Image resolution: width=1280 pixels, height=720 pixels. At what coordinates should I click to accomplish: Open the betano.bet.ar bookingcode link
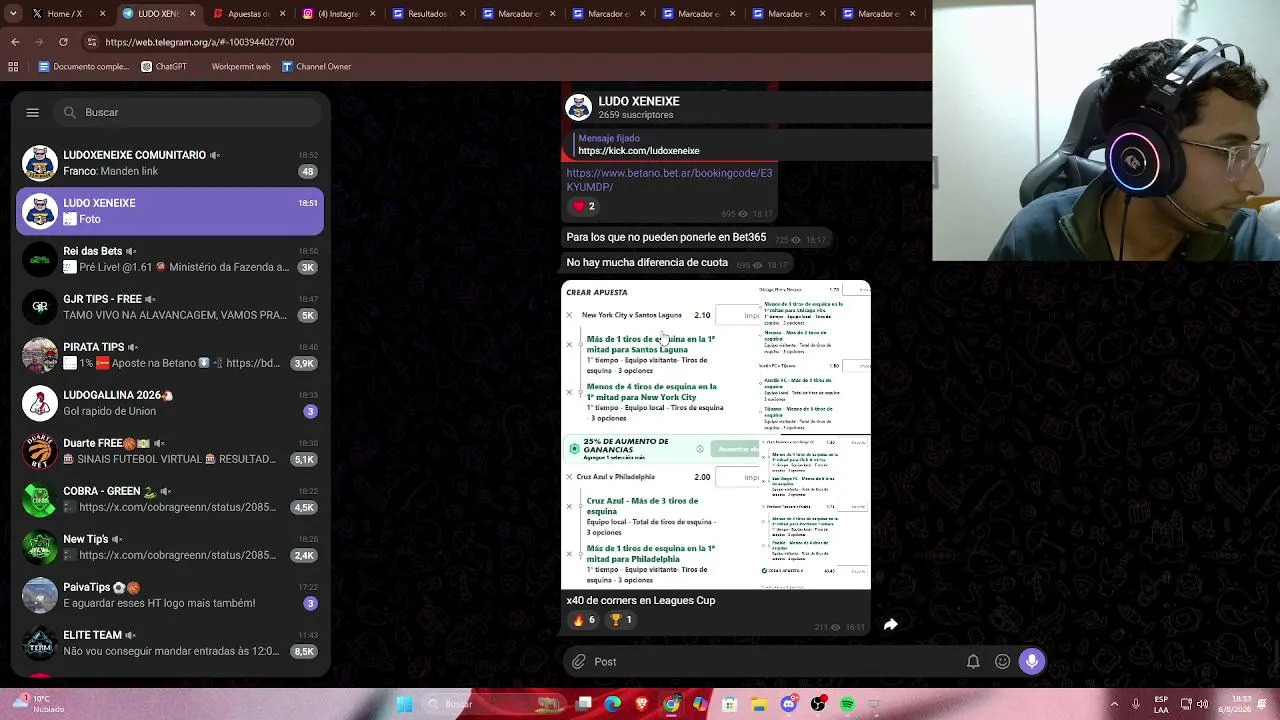[x=669, y=180]
